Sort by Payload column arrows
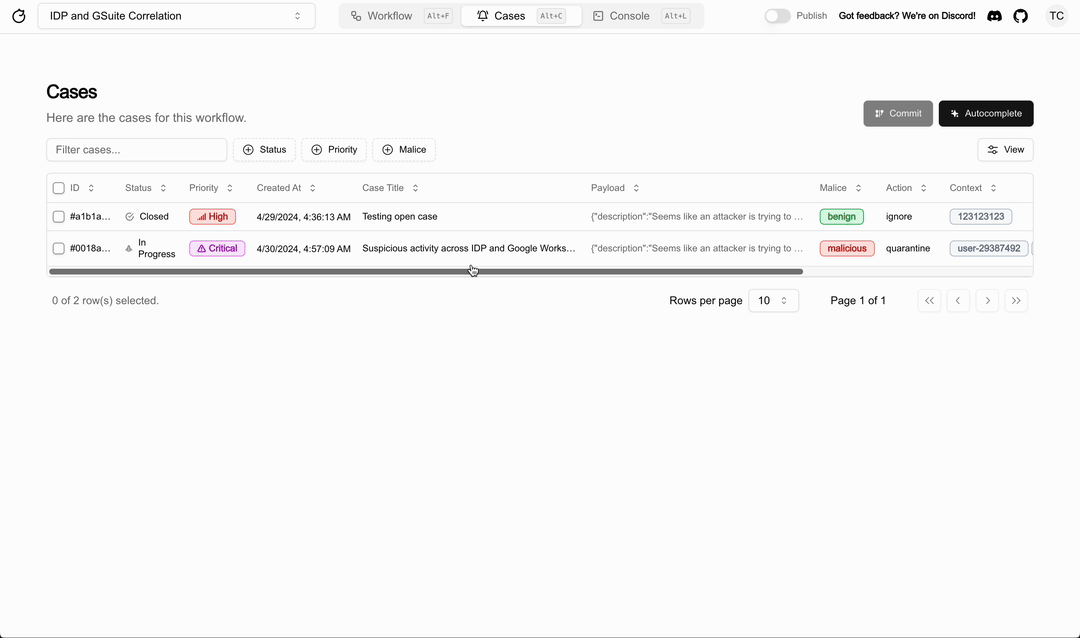 [x=636, y=188]
